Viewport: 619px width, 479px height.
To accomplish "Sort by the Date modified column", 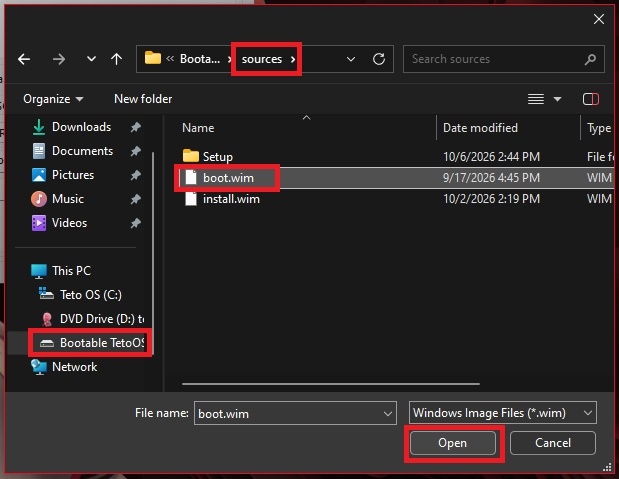I will pos(480,128).
